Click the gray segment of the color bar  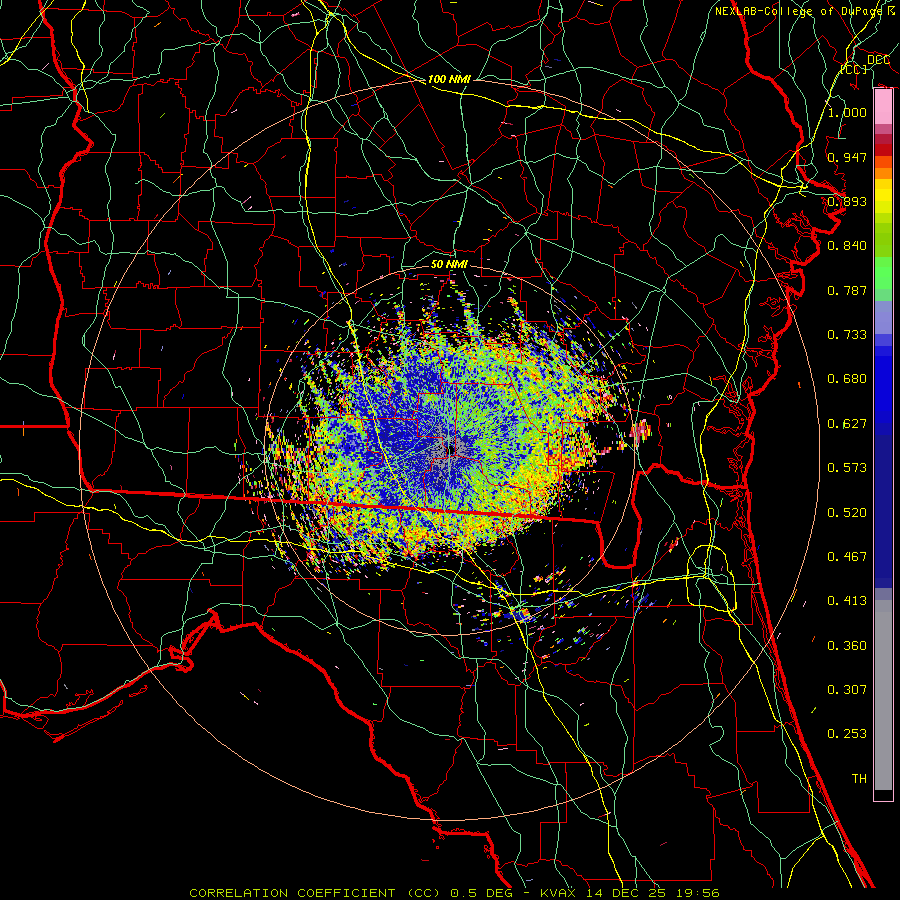pos(883,695)
